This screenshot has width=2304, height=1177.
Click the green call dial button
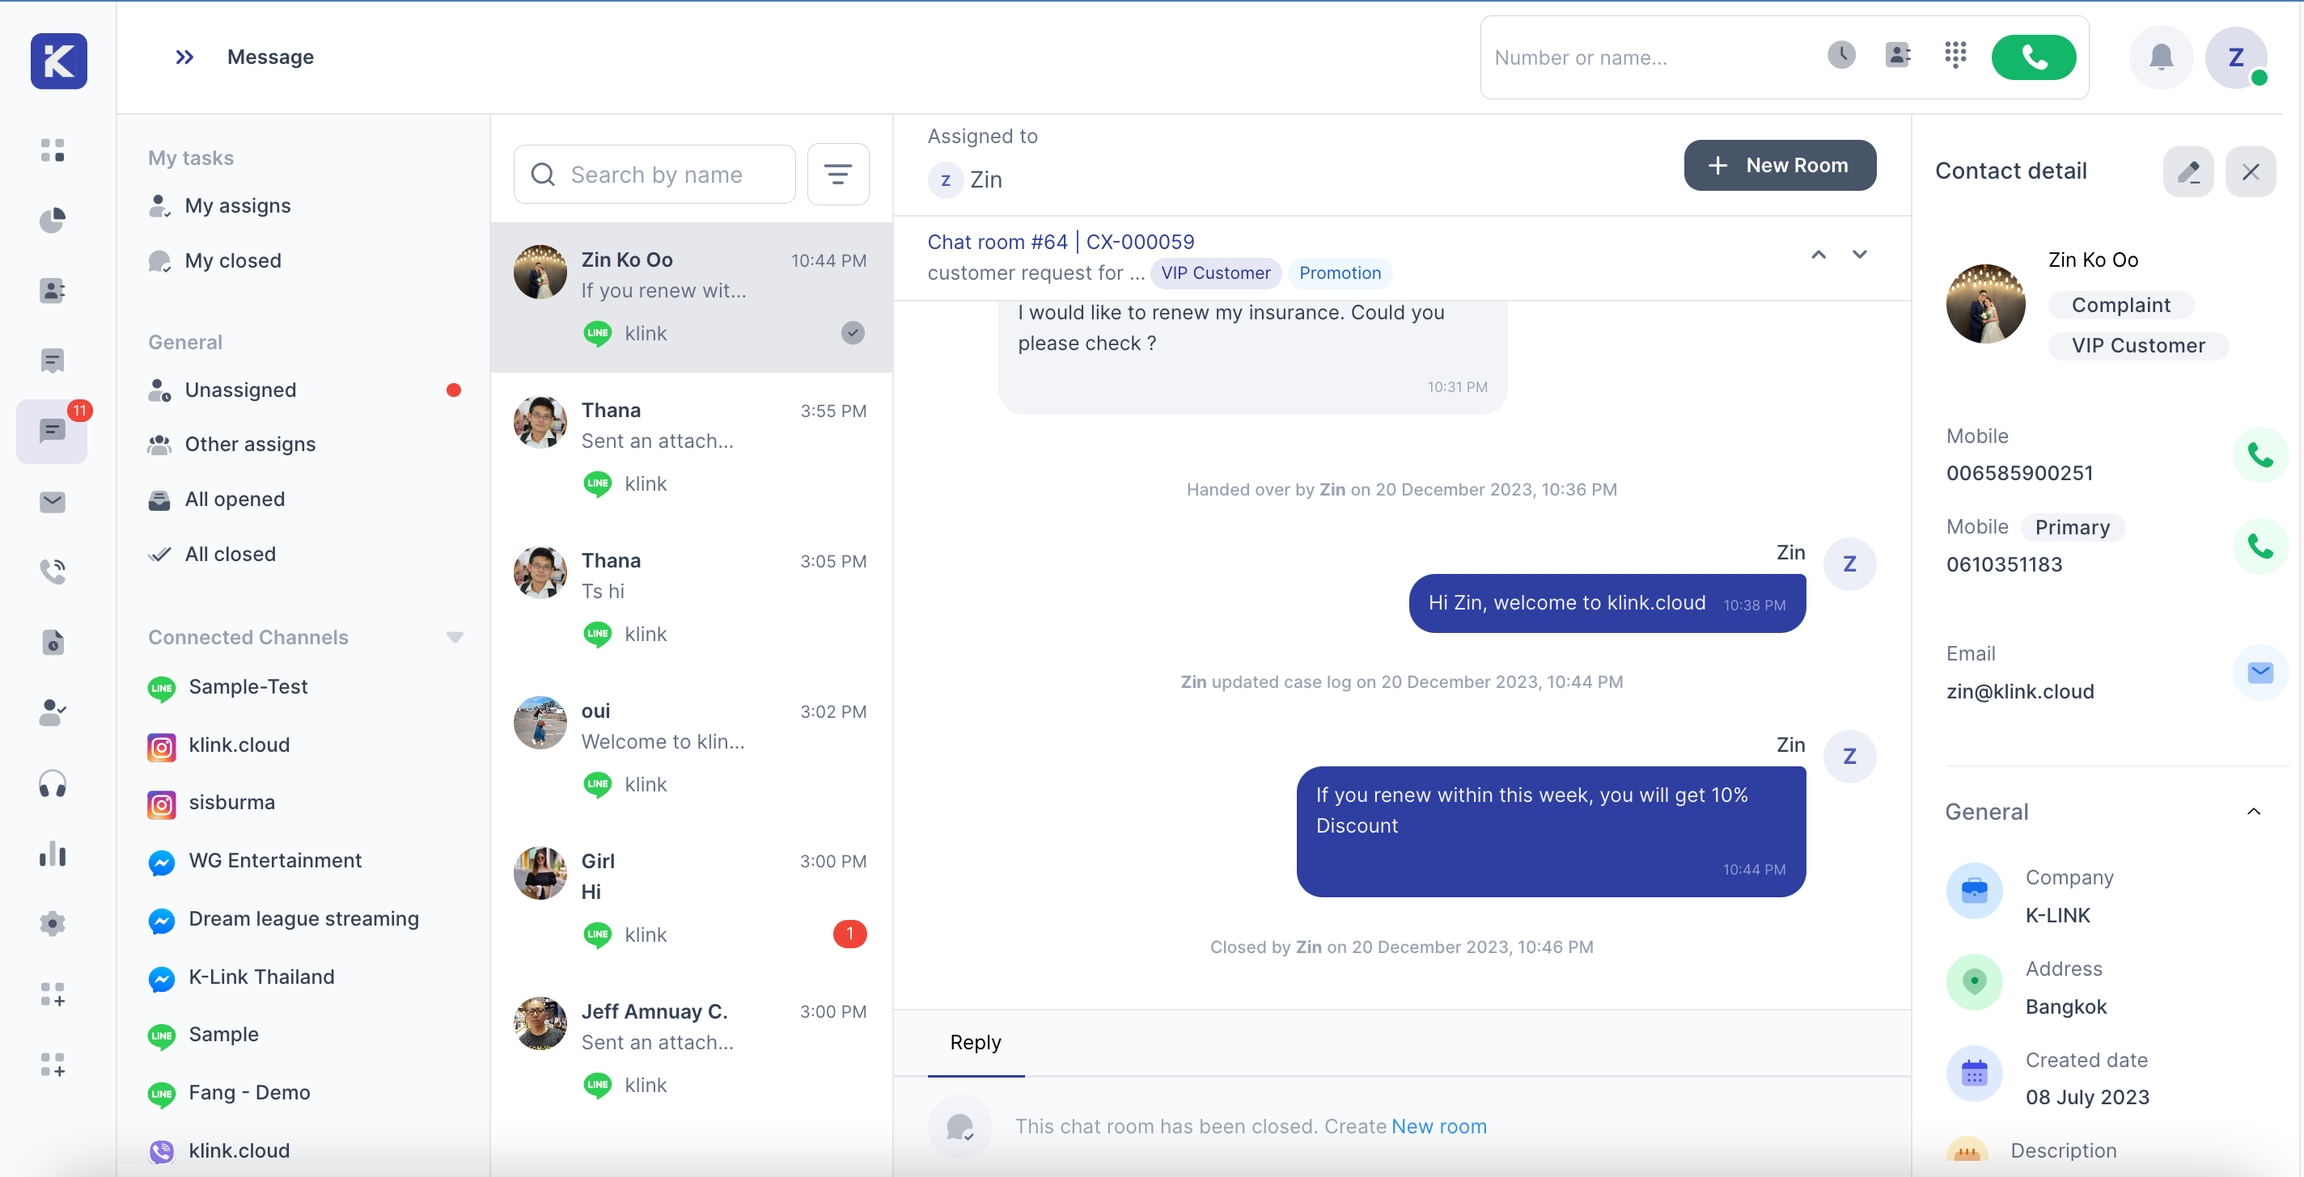coord(2033,57)
